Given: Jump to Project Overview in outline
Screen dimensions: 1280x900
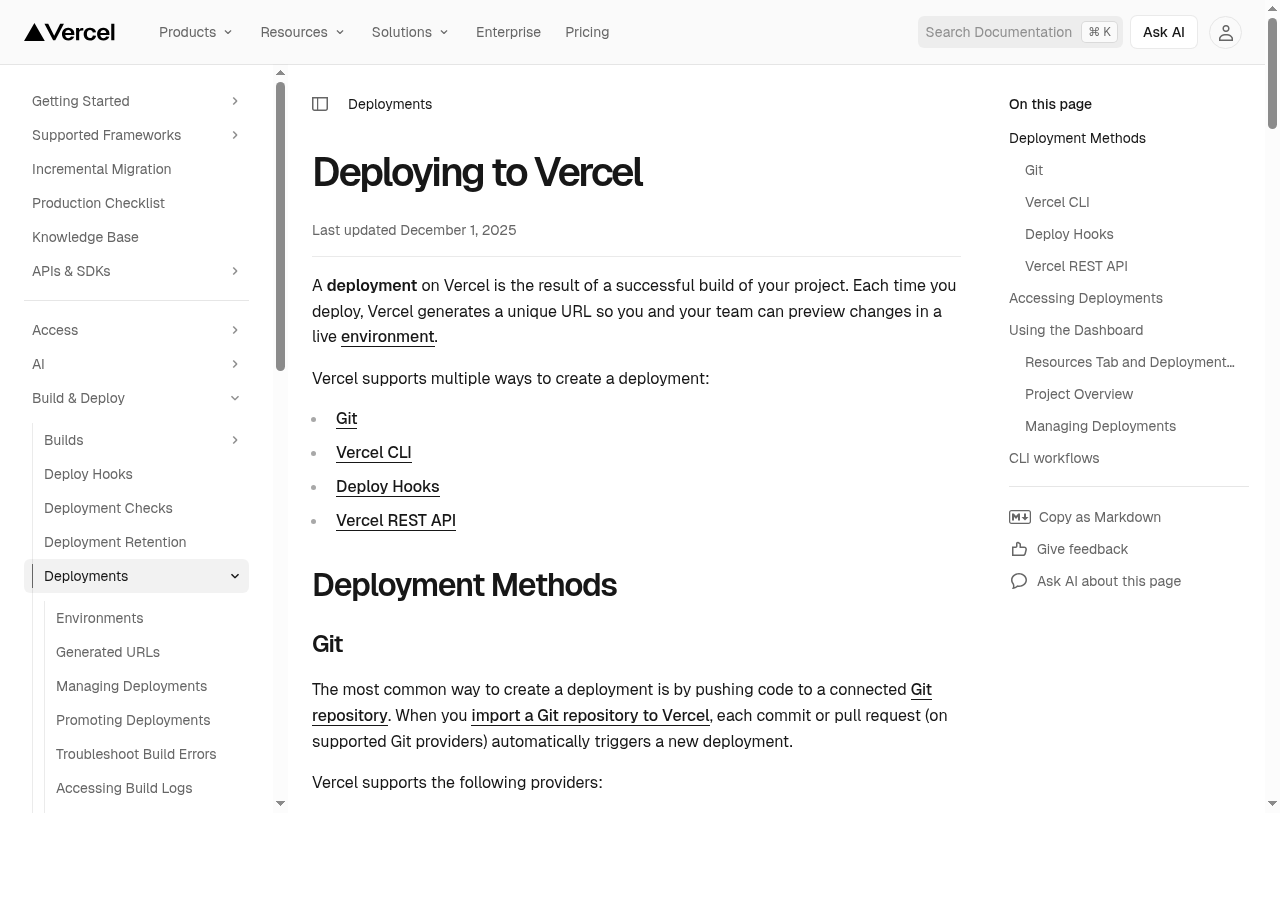Looking at the screenshot, I should point(1078,394).
